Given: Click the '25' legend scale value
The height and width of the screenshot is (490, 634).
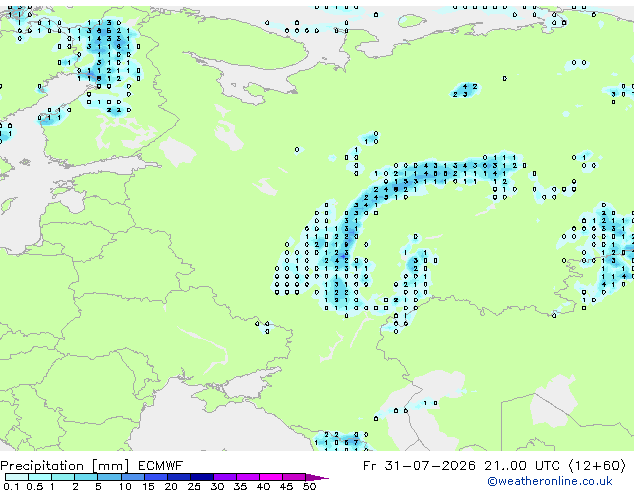Looking at the screenshot, I should [x=194, y=486].
